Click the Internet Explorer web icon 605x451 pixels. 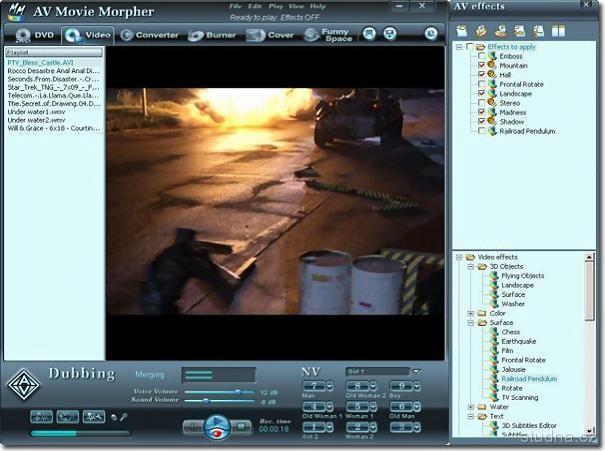[x=429, y=34]
